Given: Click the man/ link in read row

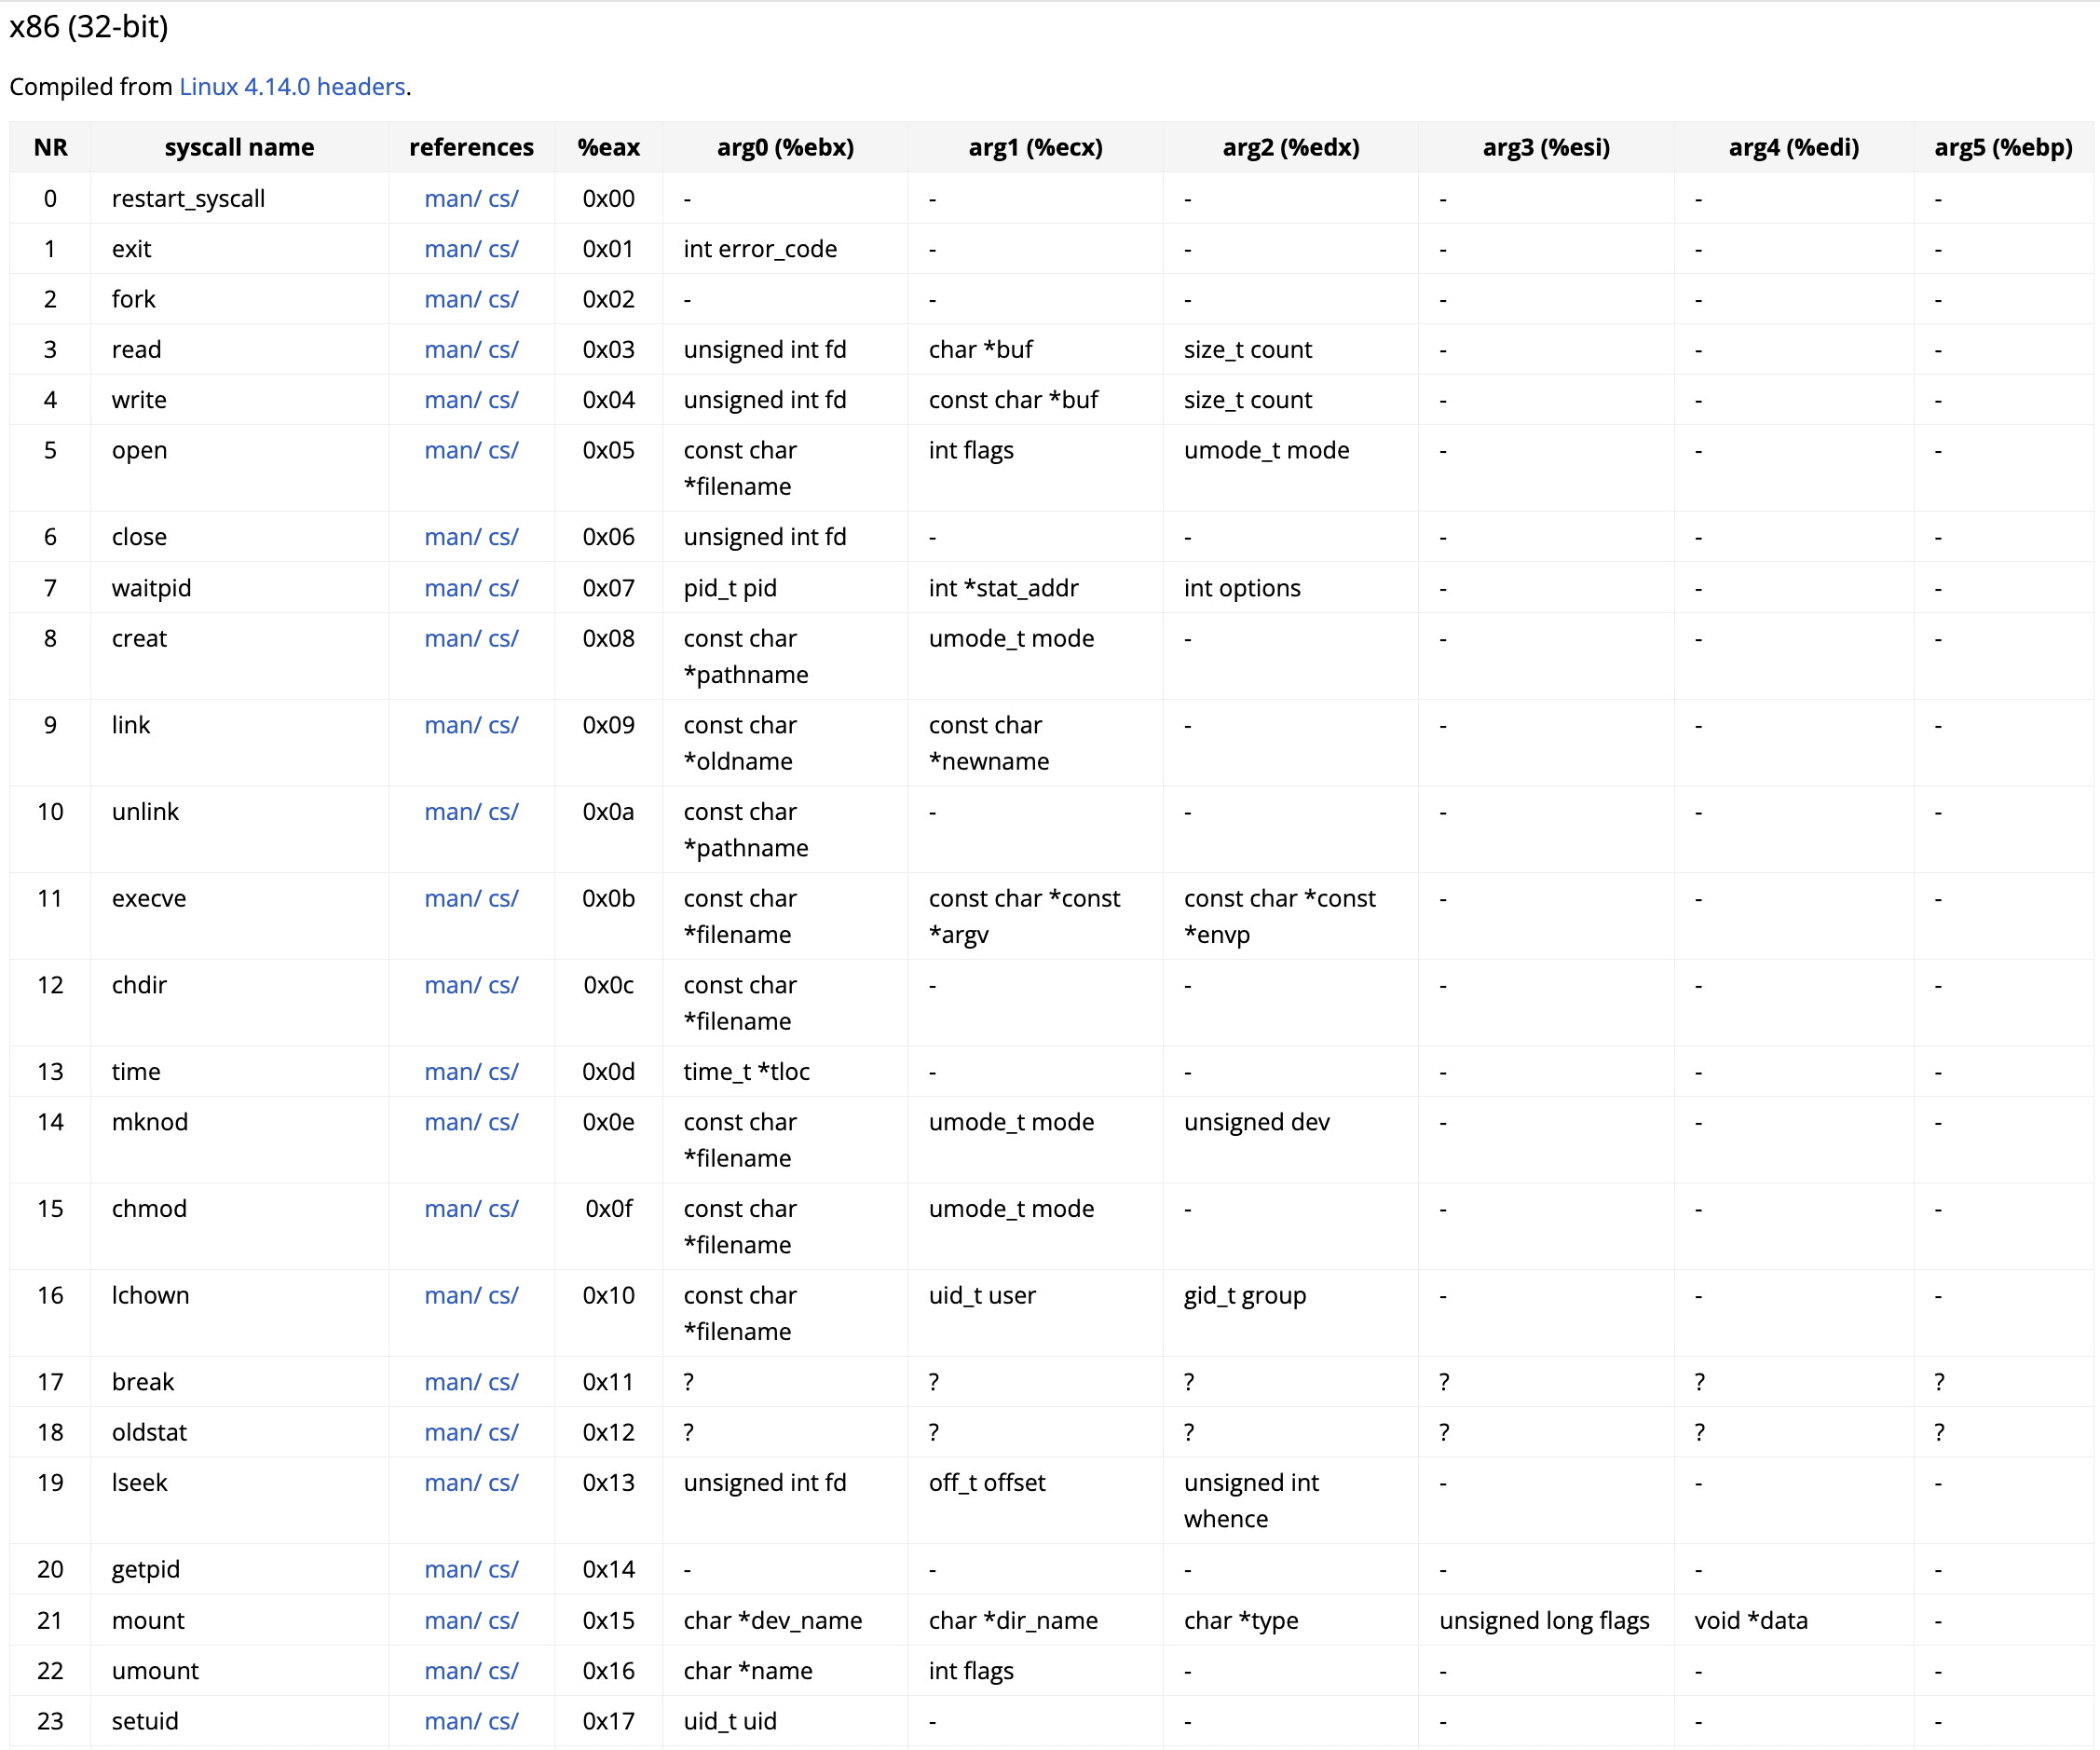Looking at the screenshot, I should point(452,350).
